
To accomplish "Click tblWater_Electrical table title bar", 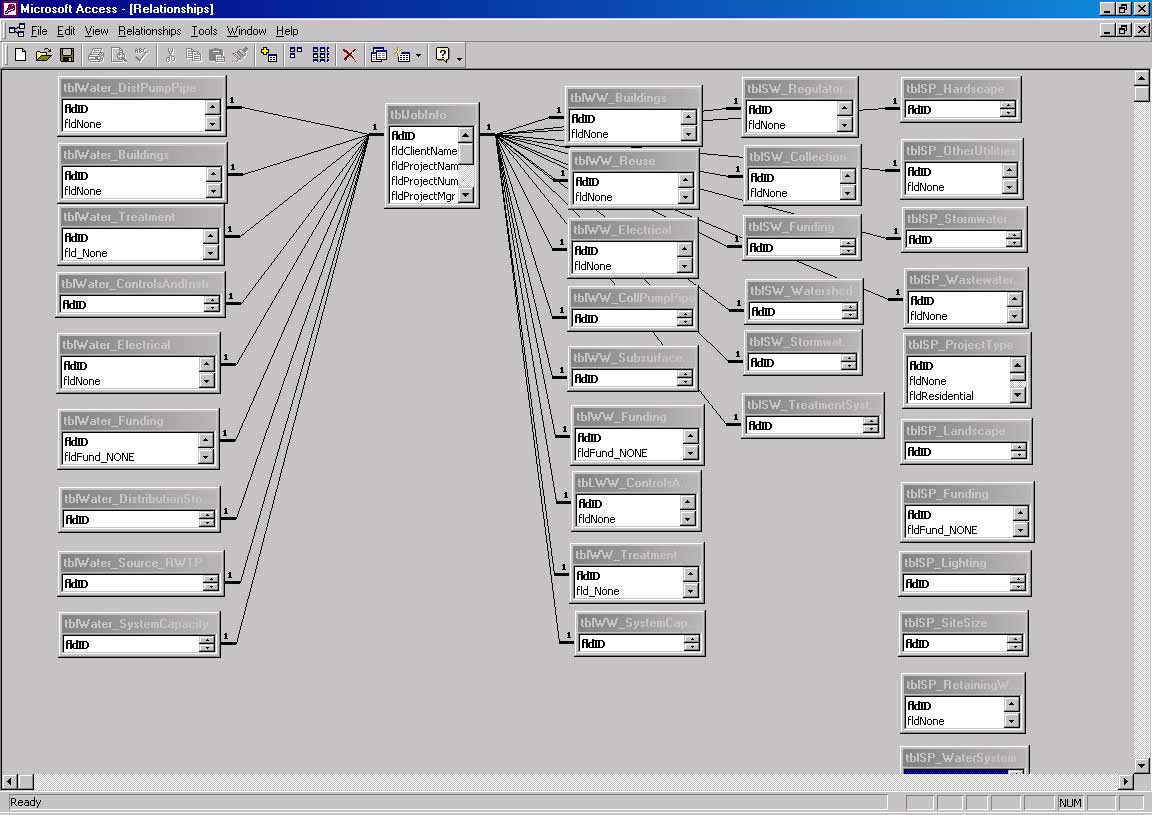I will (x=138, y=345).
